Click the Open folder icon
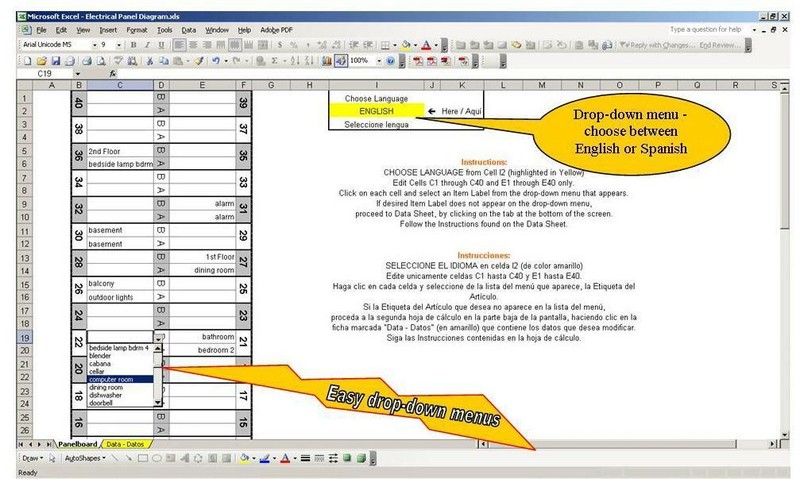Image resolution: width=800 pixels, height=479 pixels. point(41,61)
